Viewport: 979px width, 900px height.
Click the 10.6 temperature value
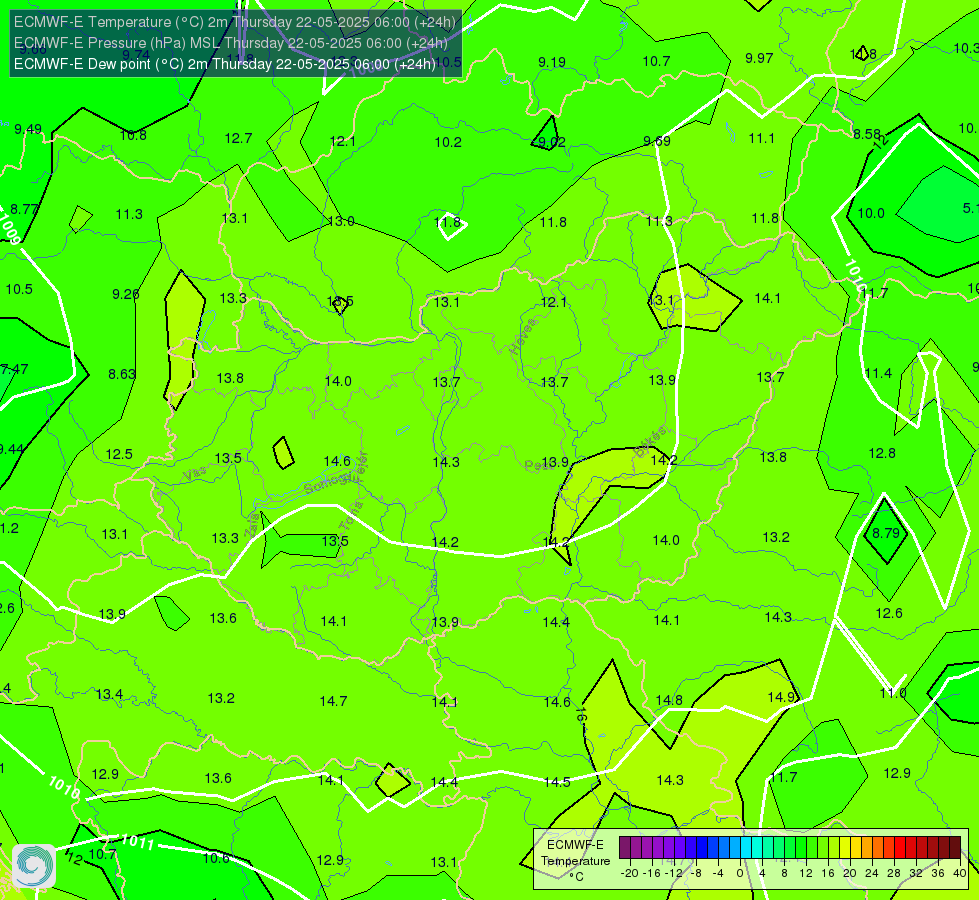[216, 858]
